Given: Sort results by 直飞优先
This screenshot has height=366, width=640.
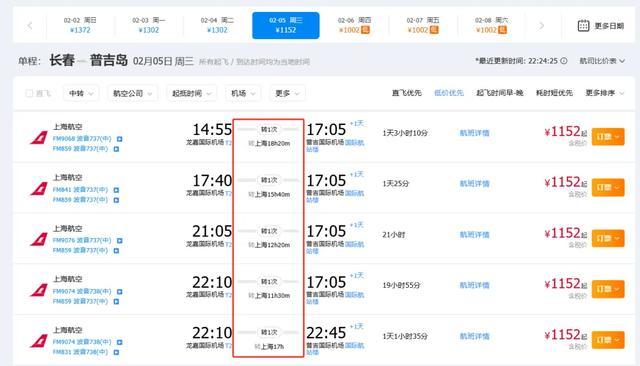Looking at the screenshot, I should pyautogui.click(x=407, y=93).
